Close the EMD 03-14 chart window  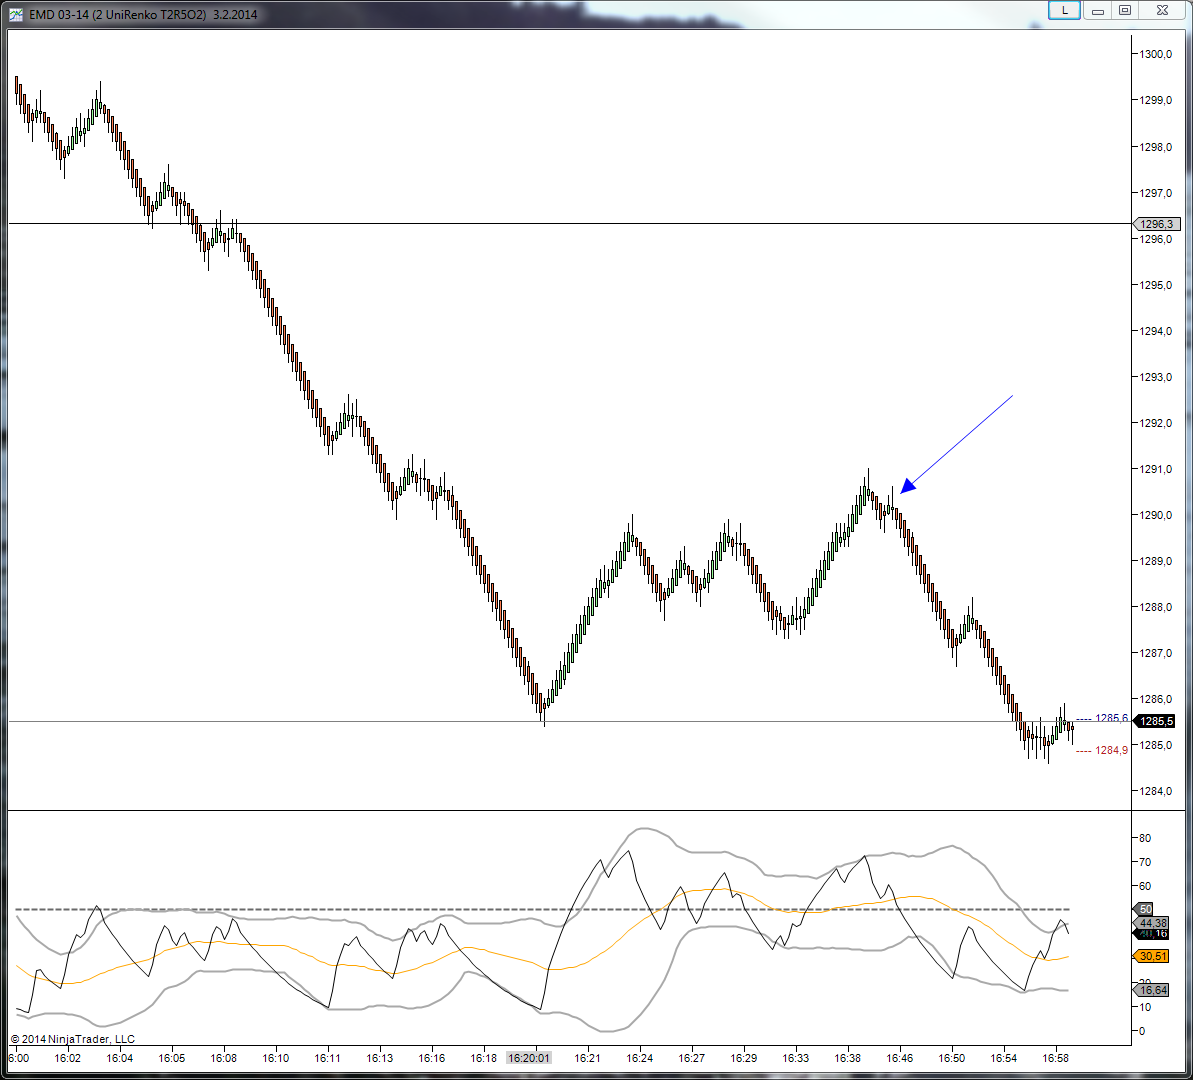point(1162,11)
